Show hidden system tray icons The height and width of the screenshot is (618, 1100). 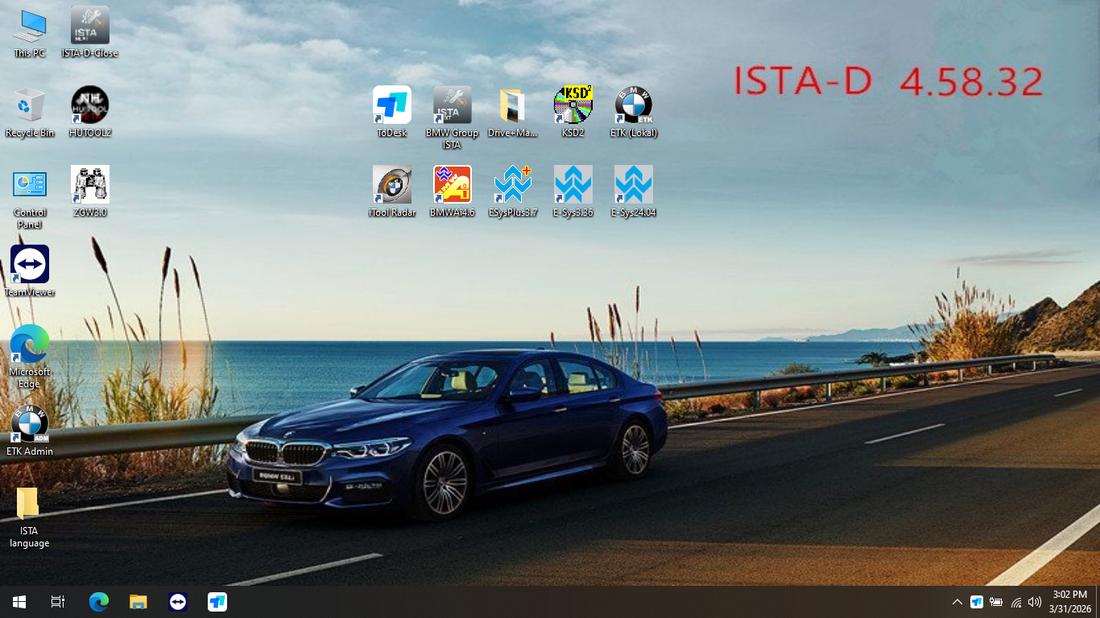coord(957,602)
